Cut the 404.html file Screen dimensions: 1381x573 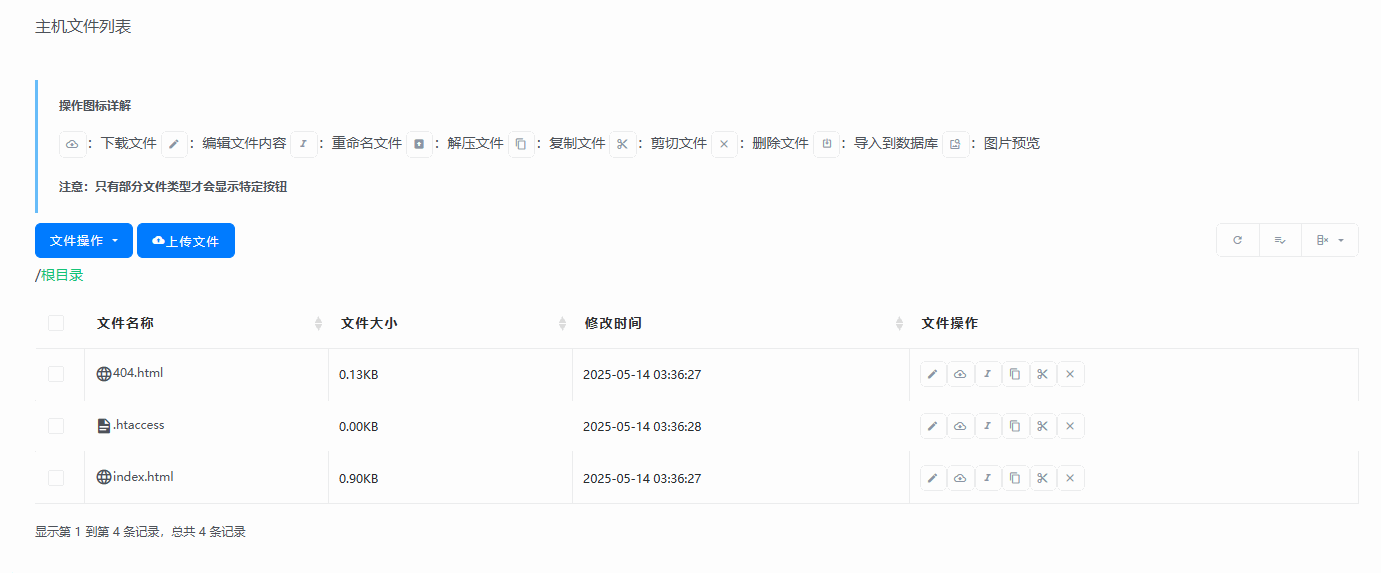click(x=1043, y=374)
